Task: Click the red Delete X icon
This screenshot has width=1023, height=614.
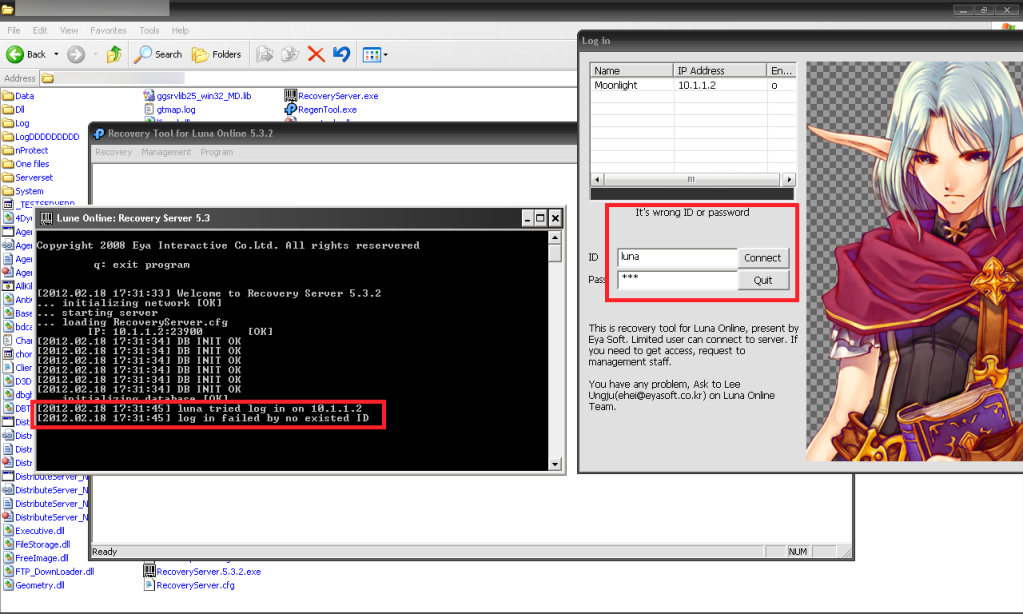Action: [x=316, y=54]
